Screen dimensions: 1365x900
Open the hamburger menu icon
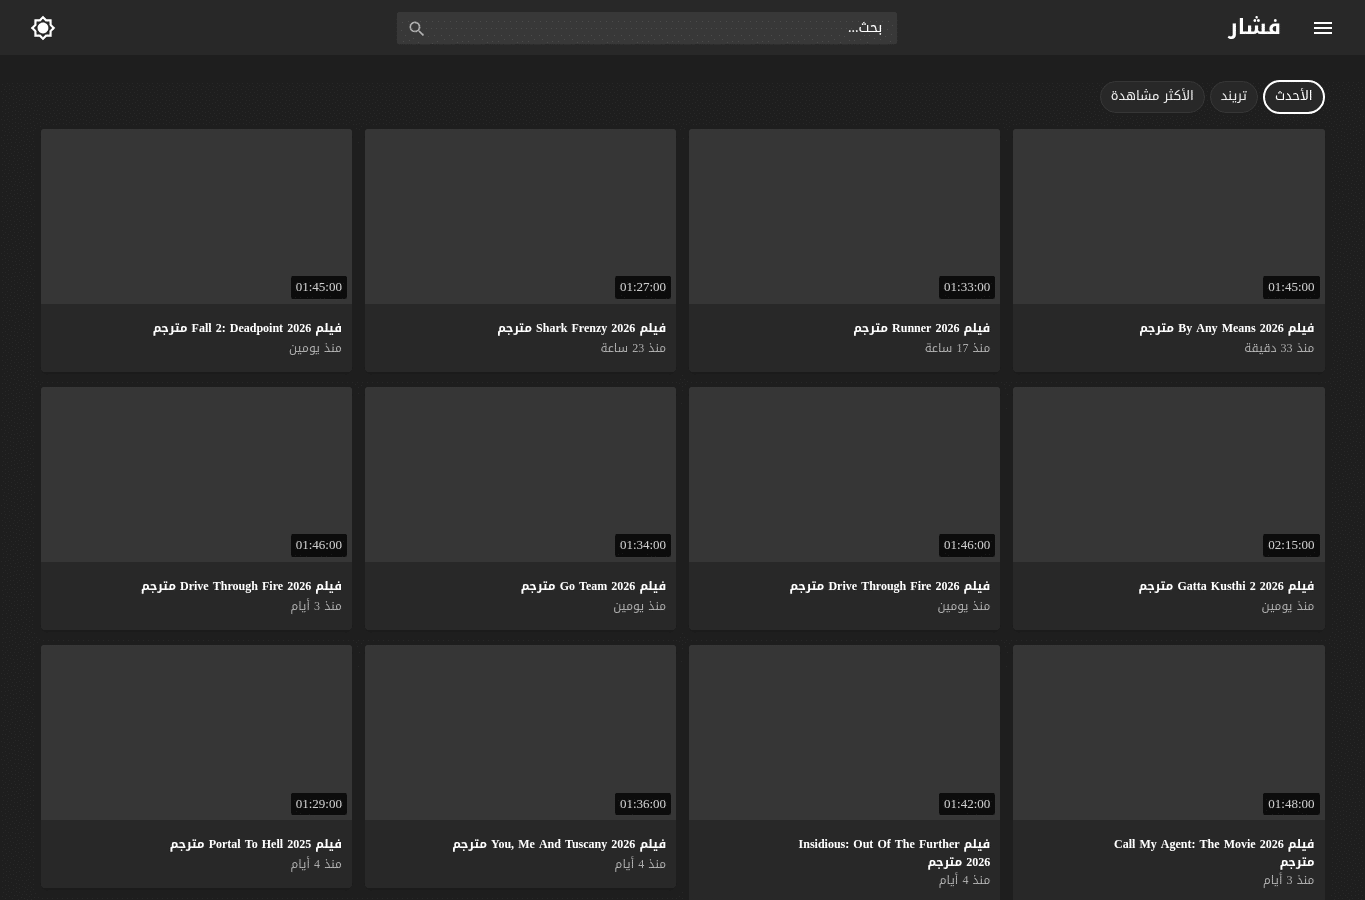point(1323,28)
